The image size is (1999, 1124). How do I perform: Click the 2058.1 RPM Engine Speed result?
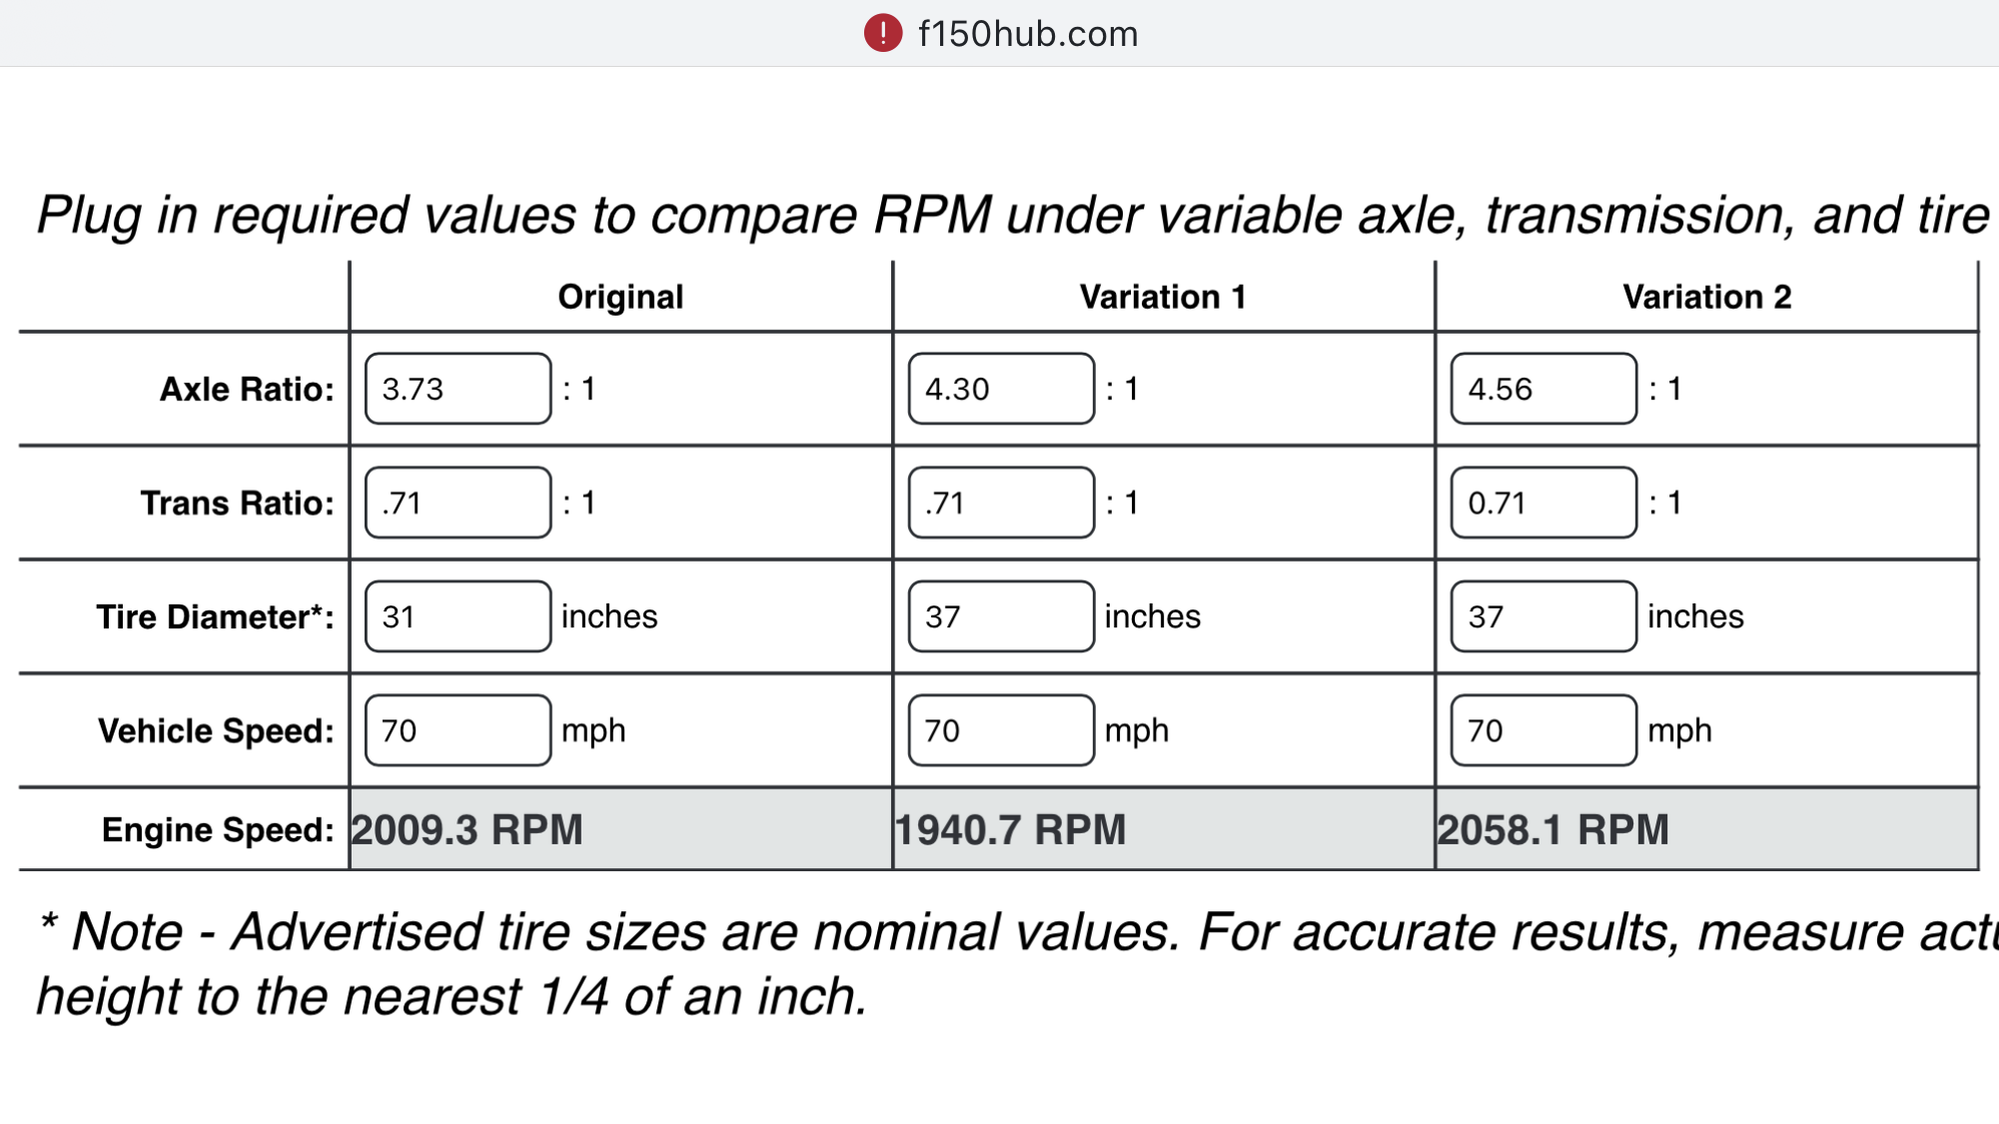coord(1553,830)
